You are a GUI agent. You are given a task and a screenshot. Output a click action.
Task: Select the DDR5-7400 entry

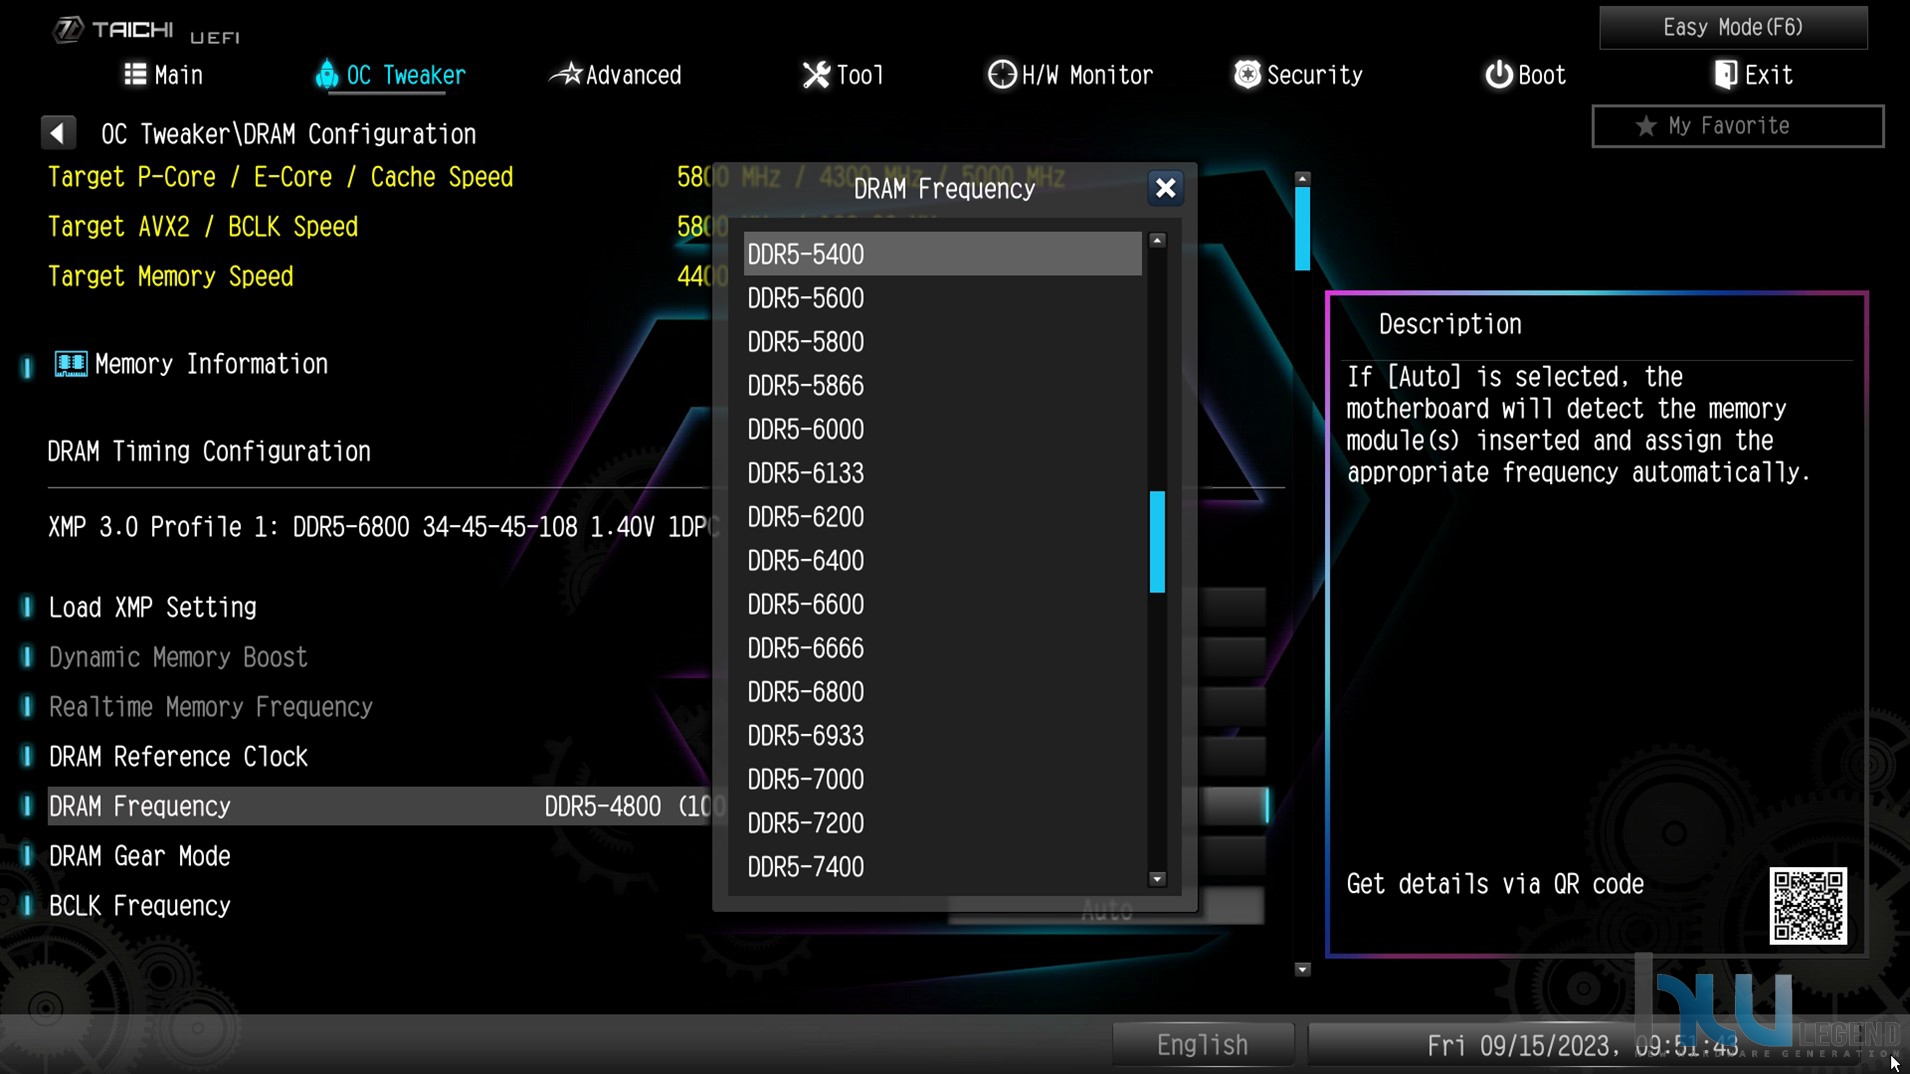point(942,867)
